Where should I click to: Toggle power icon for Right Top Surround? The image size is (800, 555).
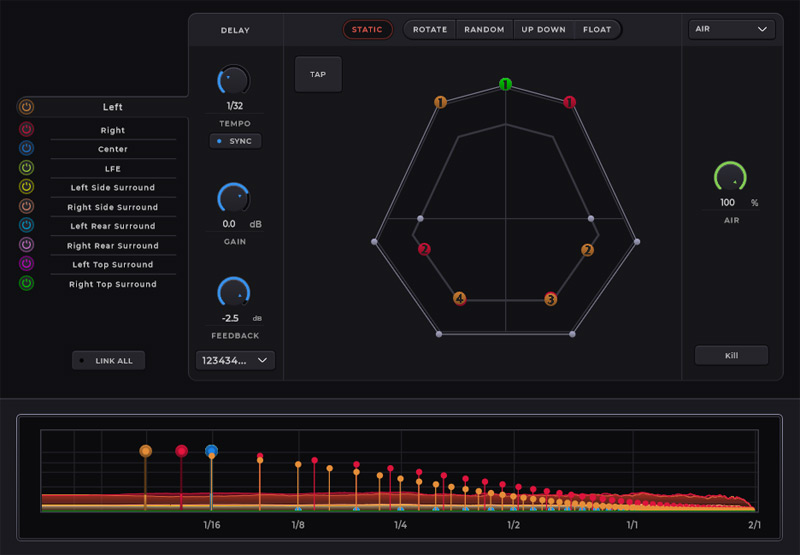coord(26,284)
